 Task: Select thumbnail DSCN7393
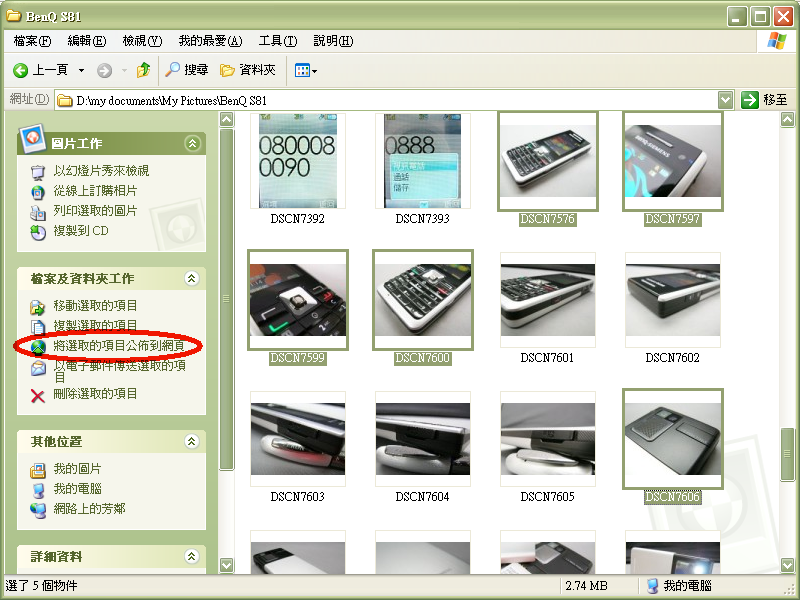coord(422,161)
